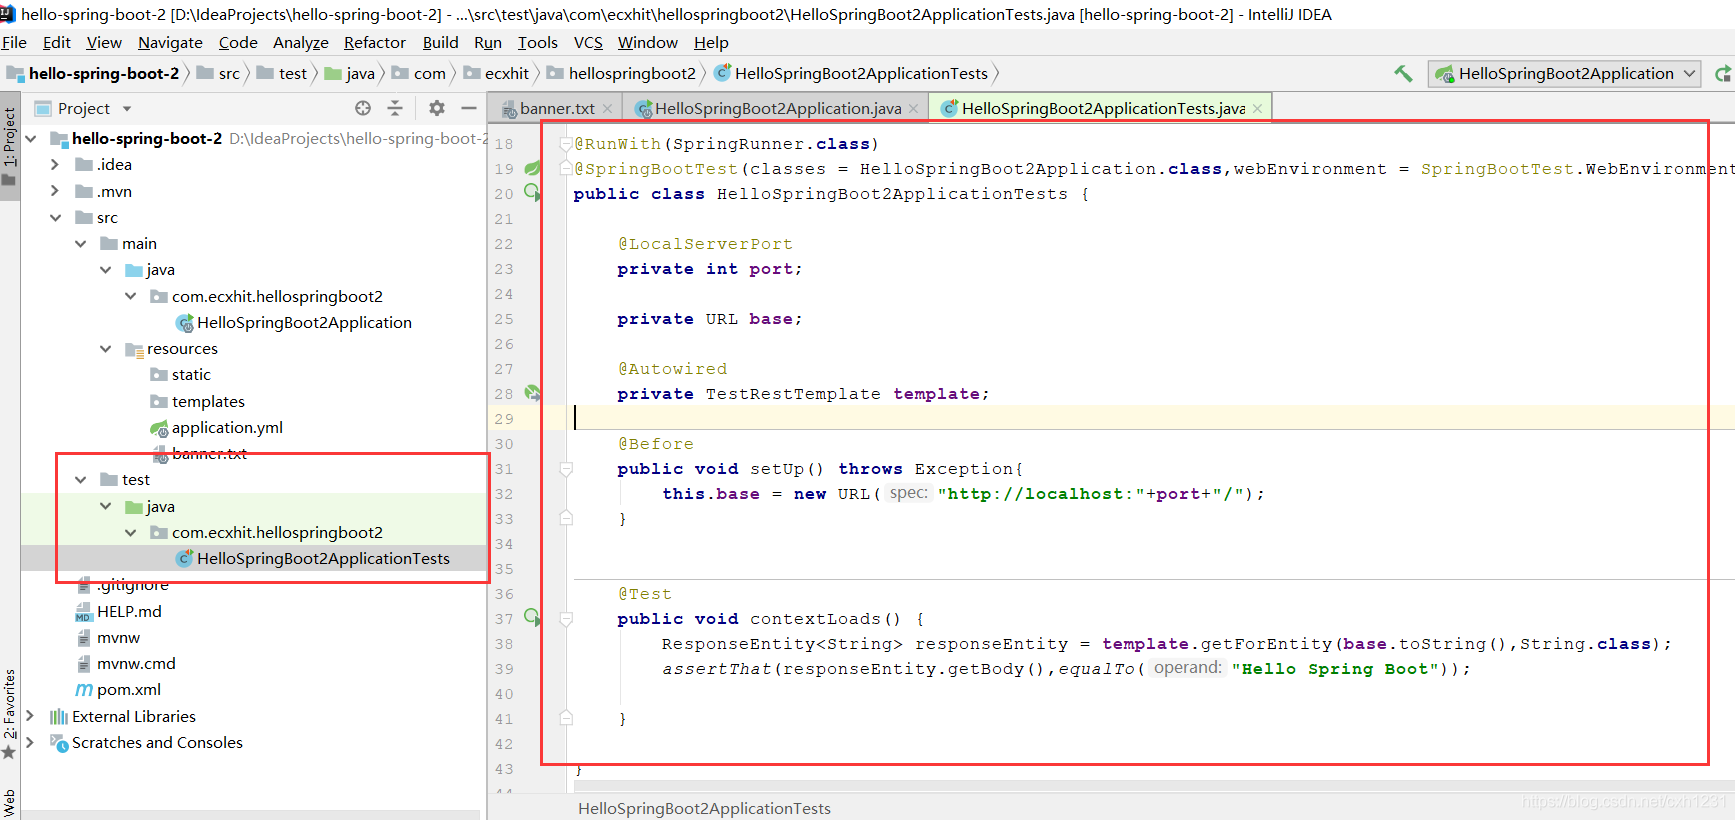Expand the .mvn folder arrow
This screenshot has height=820, width=1735.
55,191
